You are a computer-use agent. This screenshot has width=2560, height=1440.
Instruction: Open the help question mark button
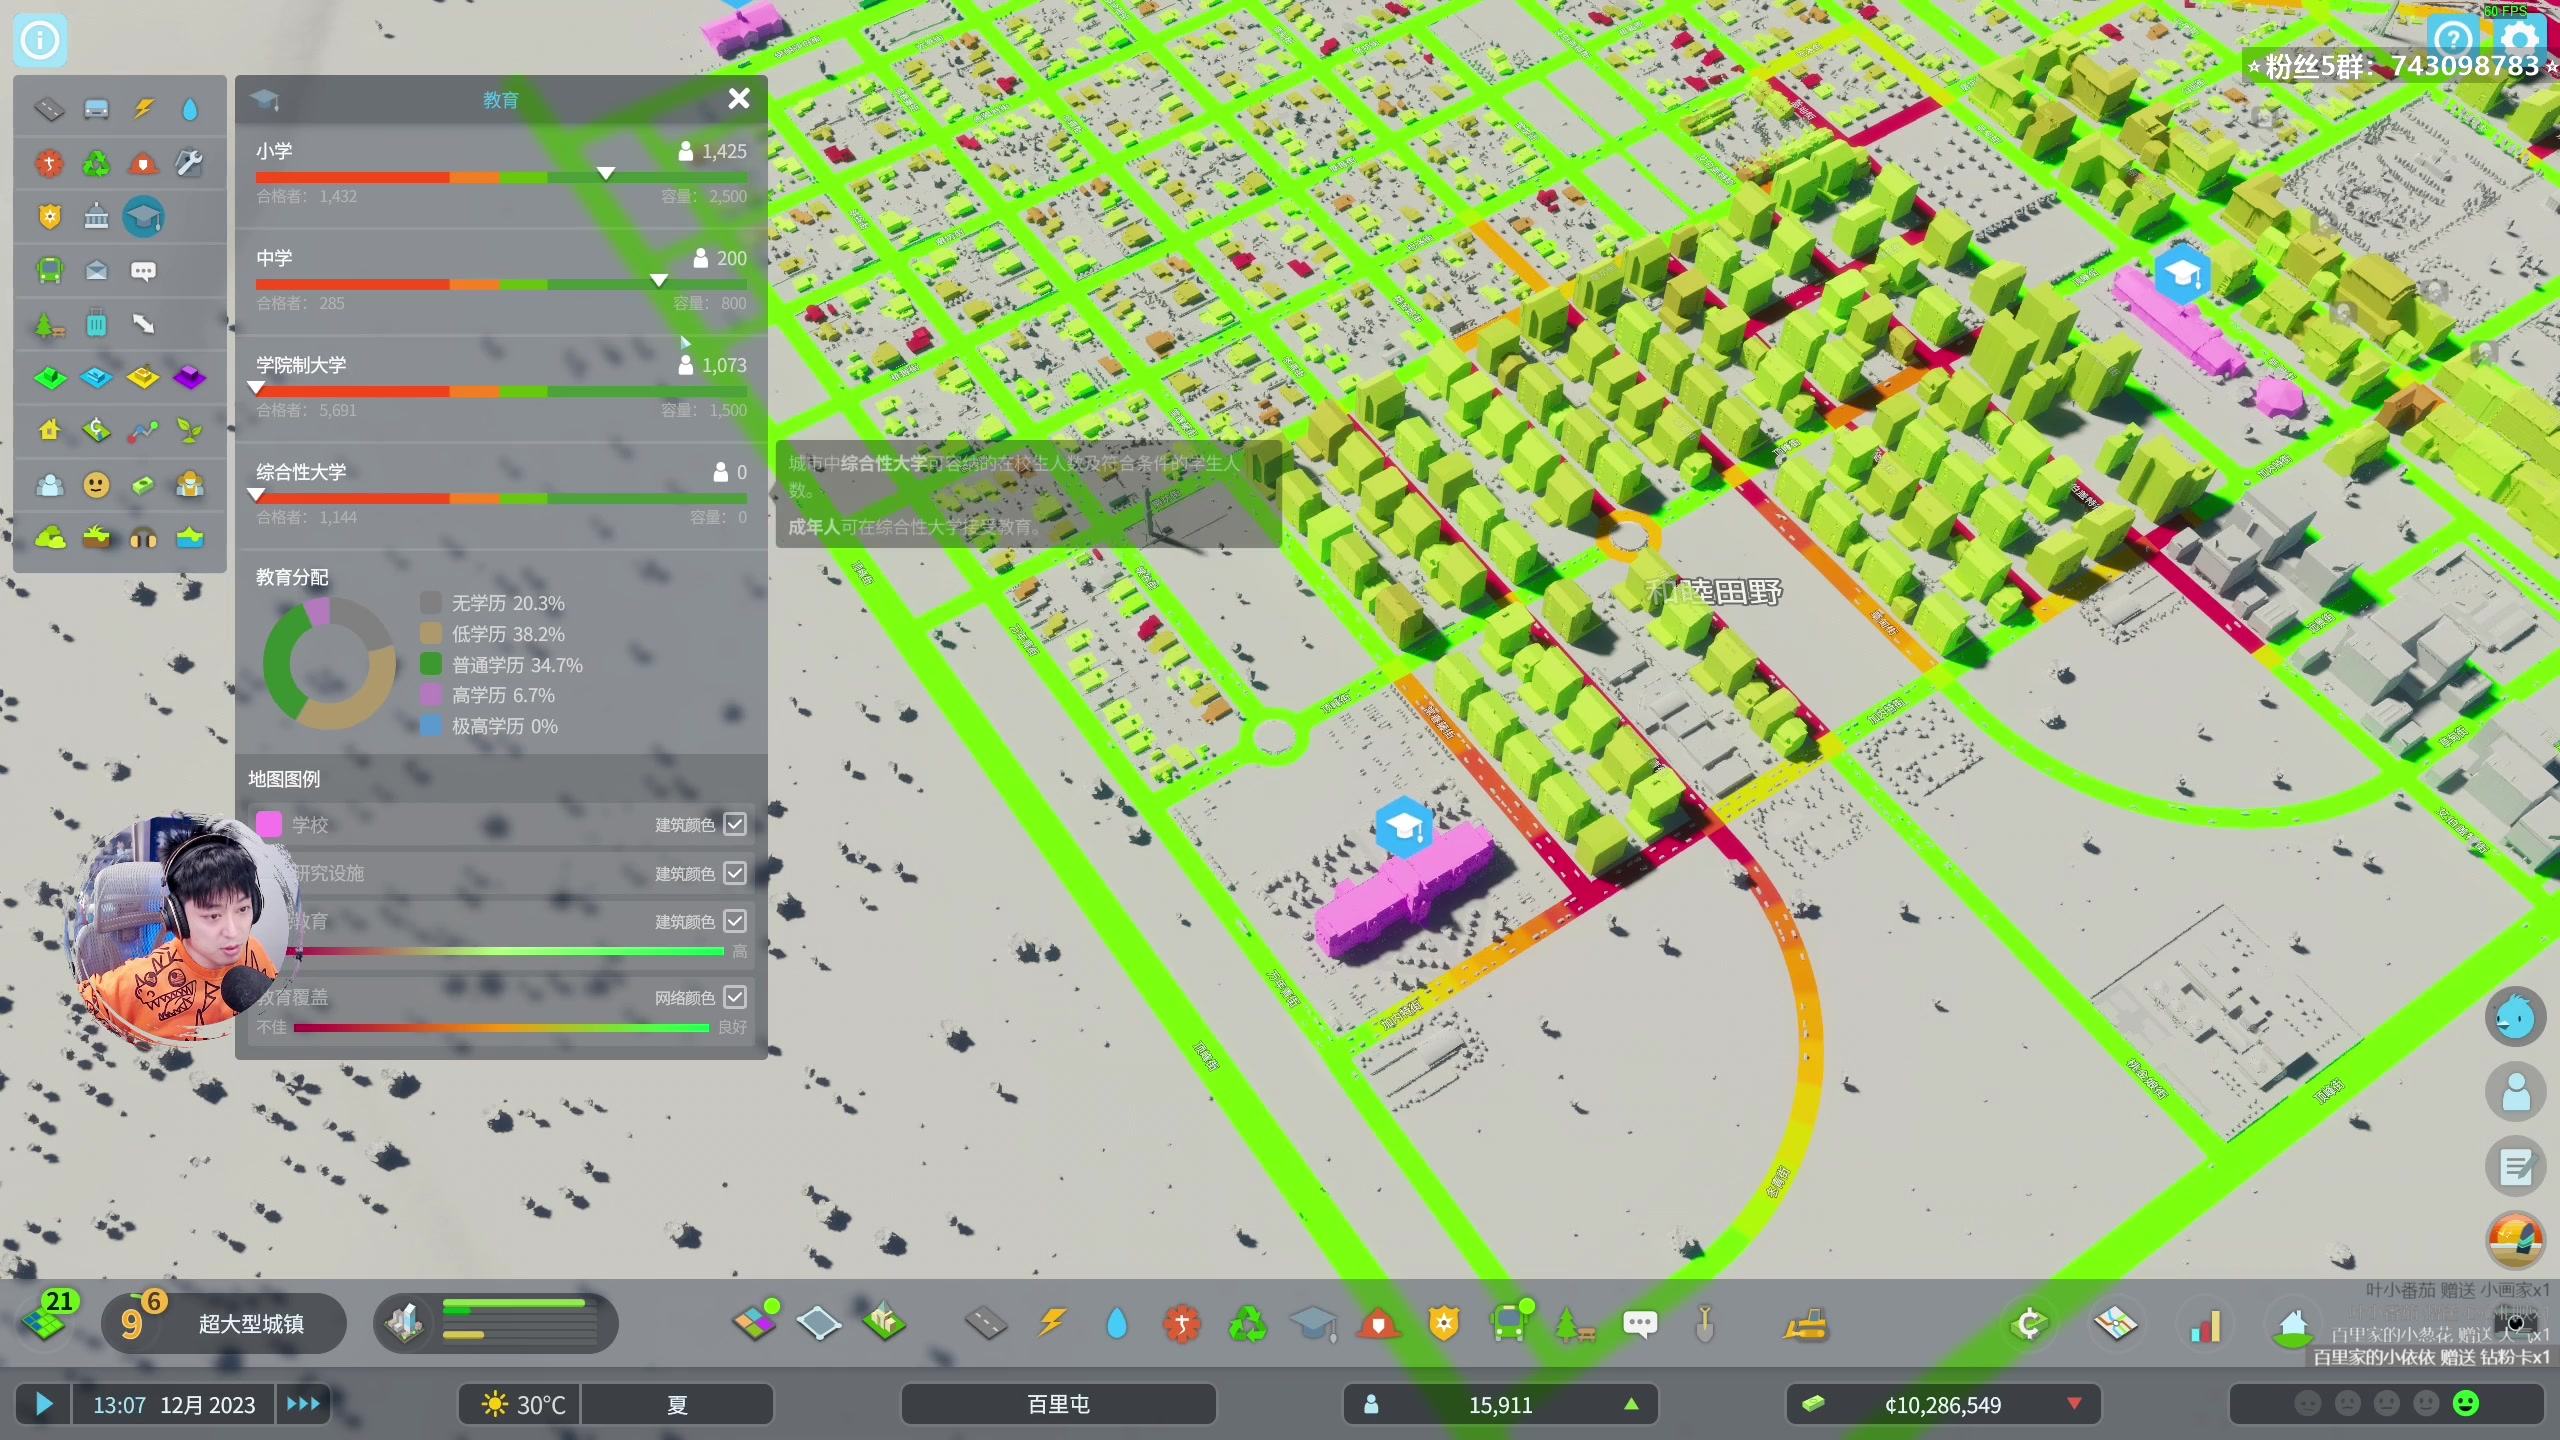[x=2453, y=40]
